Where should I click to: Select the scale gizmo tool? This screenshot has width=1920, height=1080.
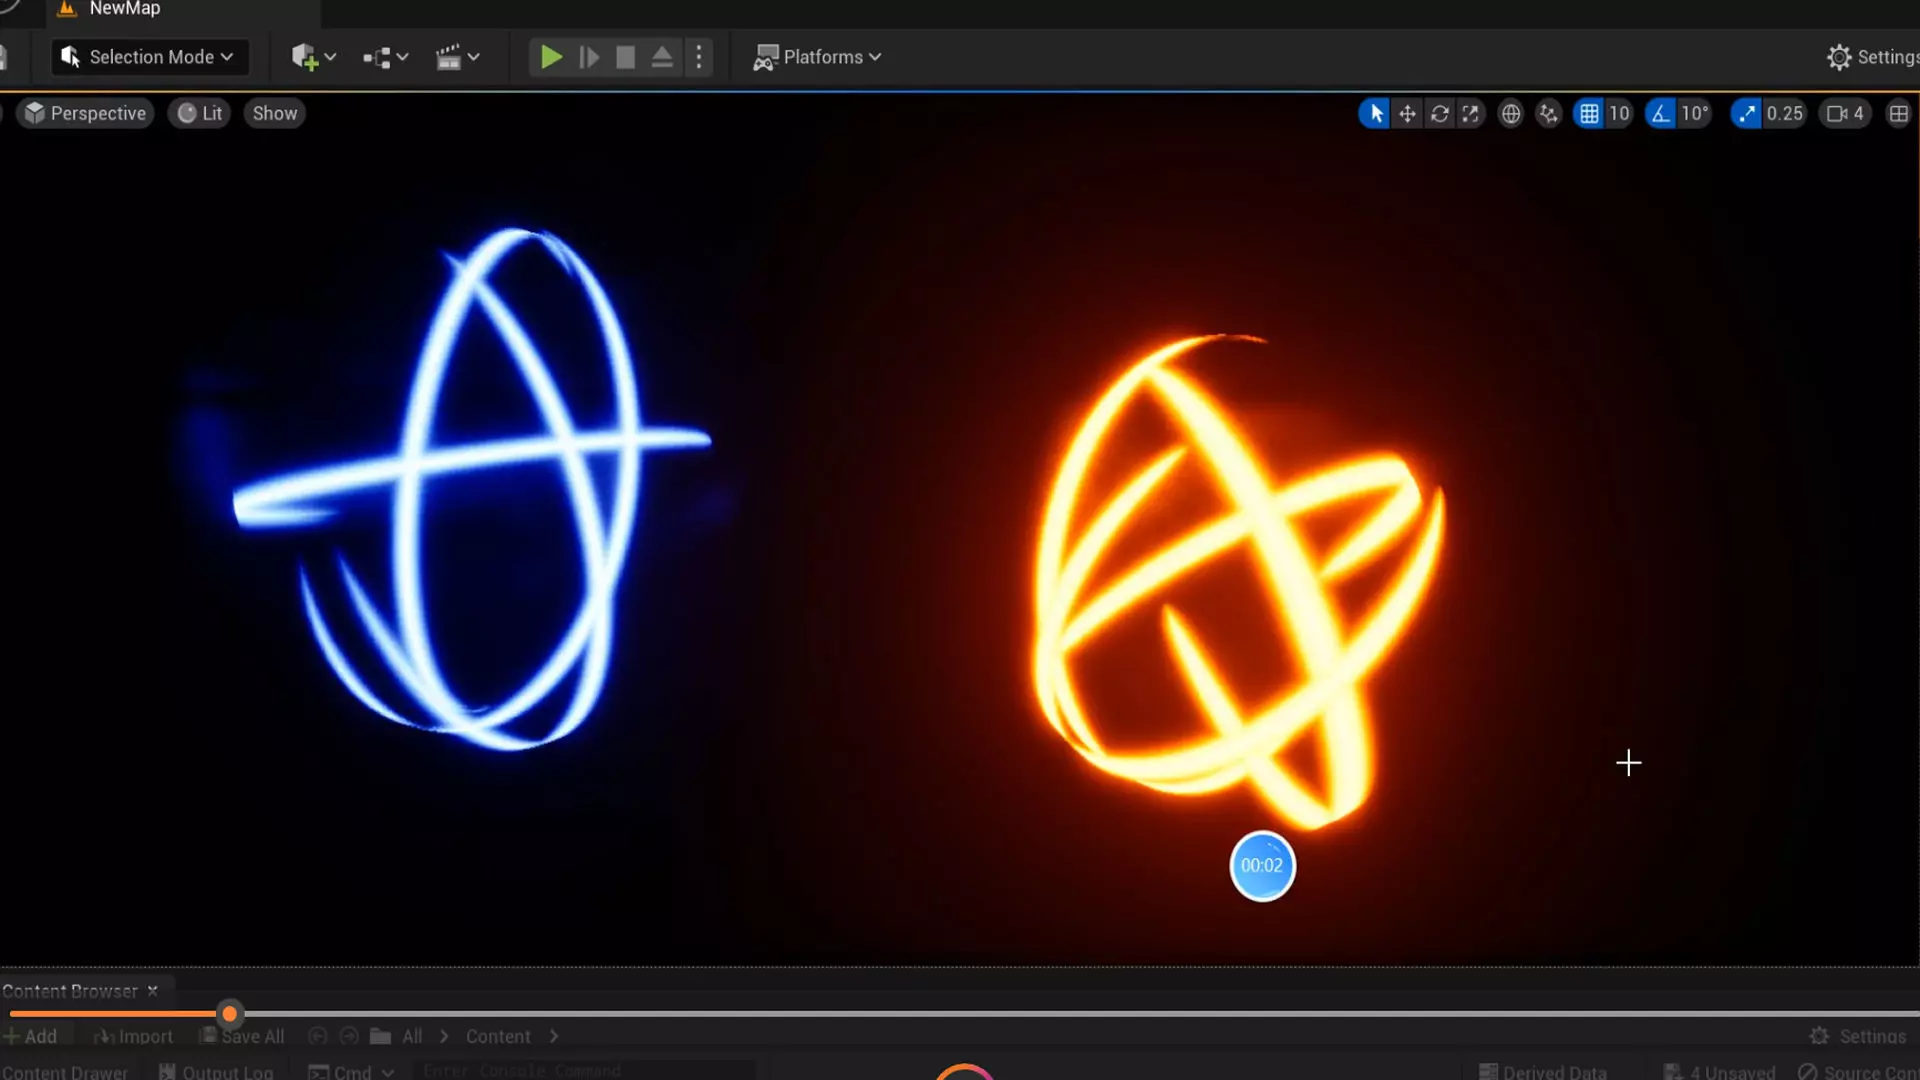pos(1471,114)
